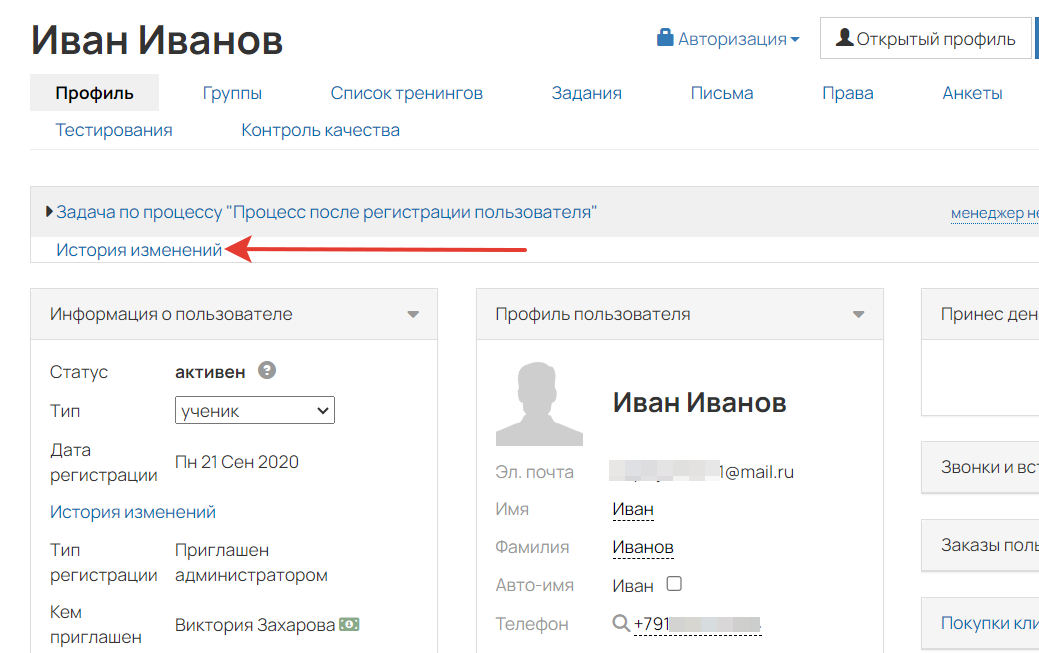Collapse the Информация о пользователе panel

(412, 313)
